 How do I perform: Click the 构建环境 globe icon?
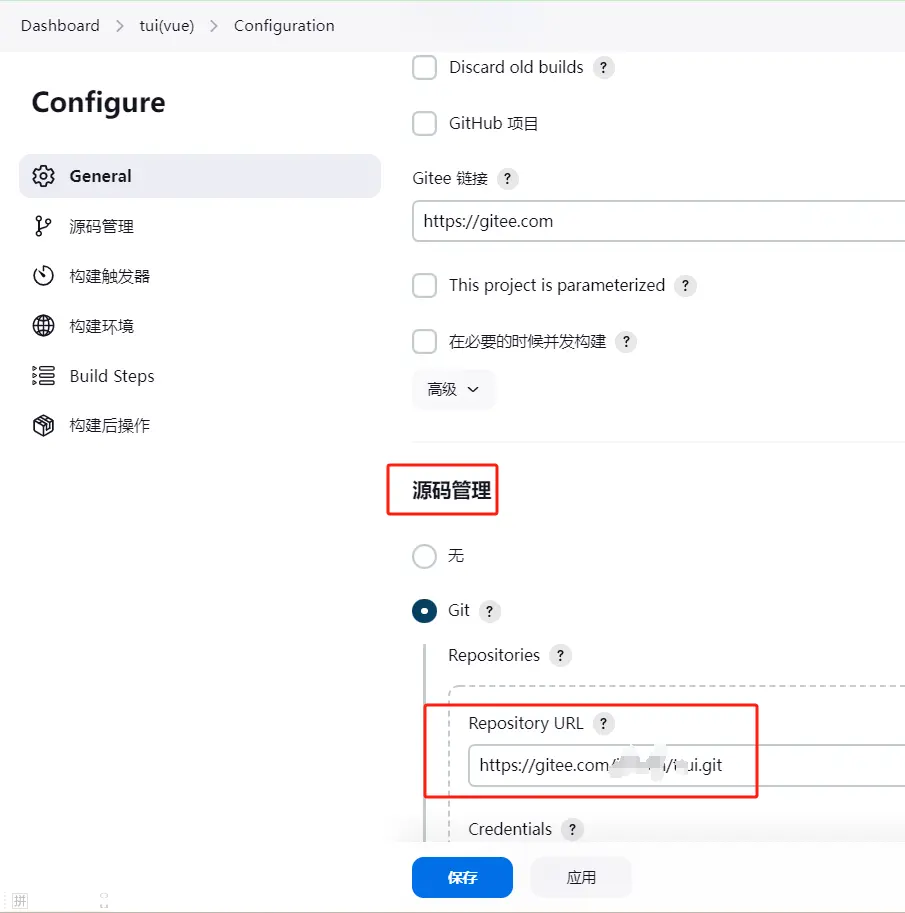tap(43, 326)
